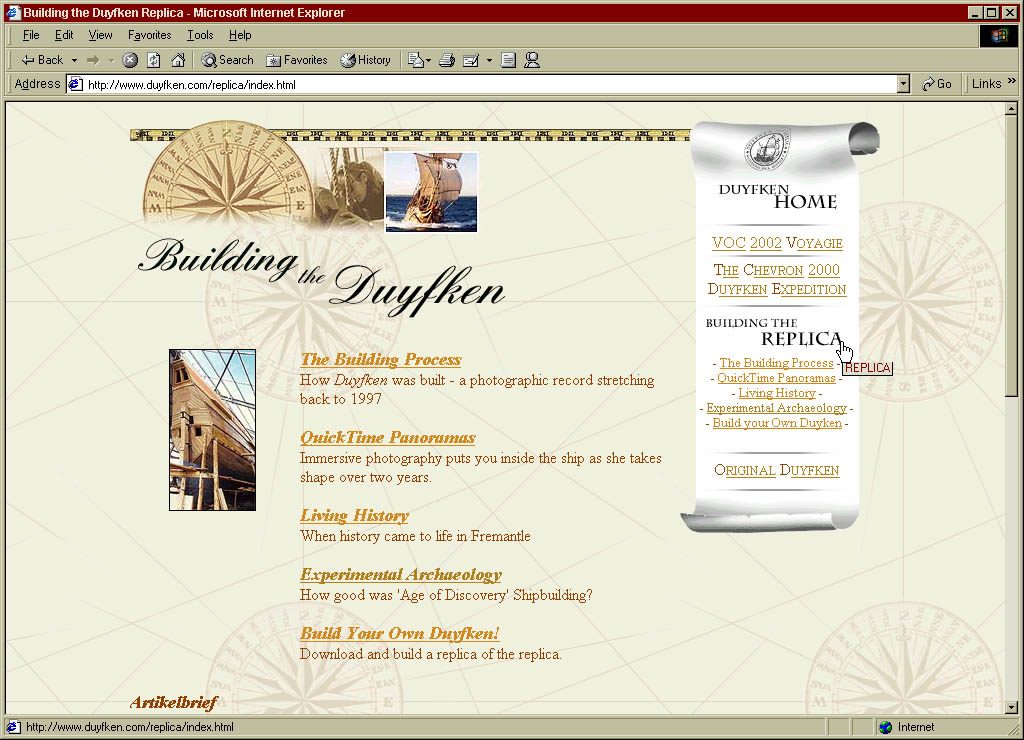The width and height of the screenshot is (1024, 740).
Task: Open the Search pane
Action: pyautogui.click(x=227, y=60)
